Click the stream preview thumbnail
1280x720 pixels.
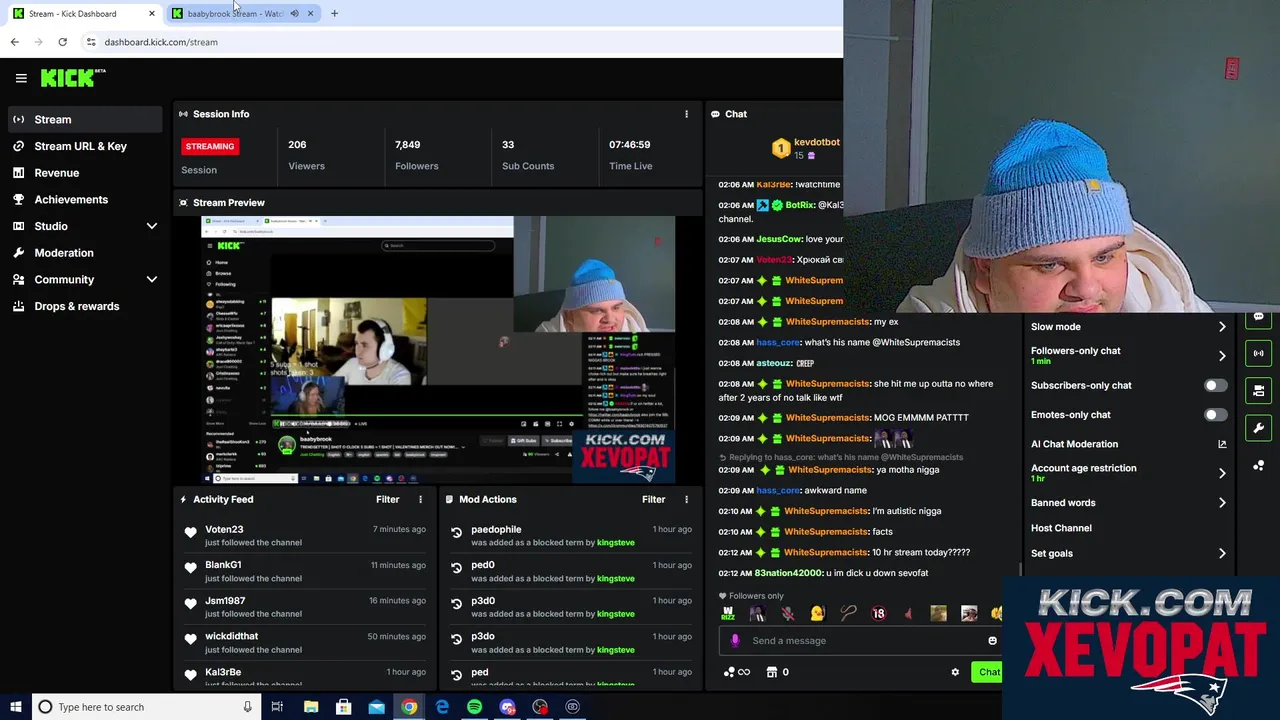pyautogui.click(x=438, y=350)
